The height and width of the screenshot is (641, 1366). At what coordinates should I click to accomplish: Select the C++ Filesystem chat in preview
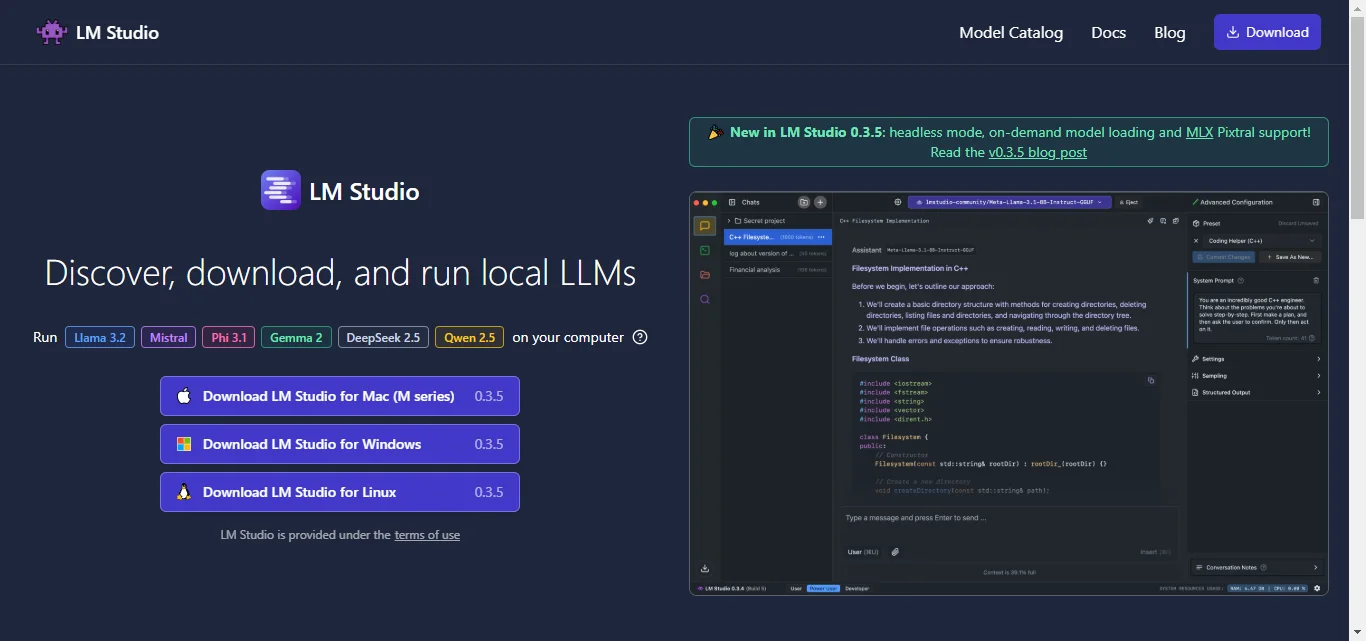pos(777,237)
